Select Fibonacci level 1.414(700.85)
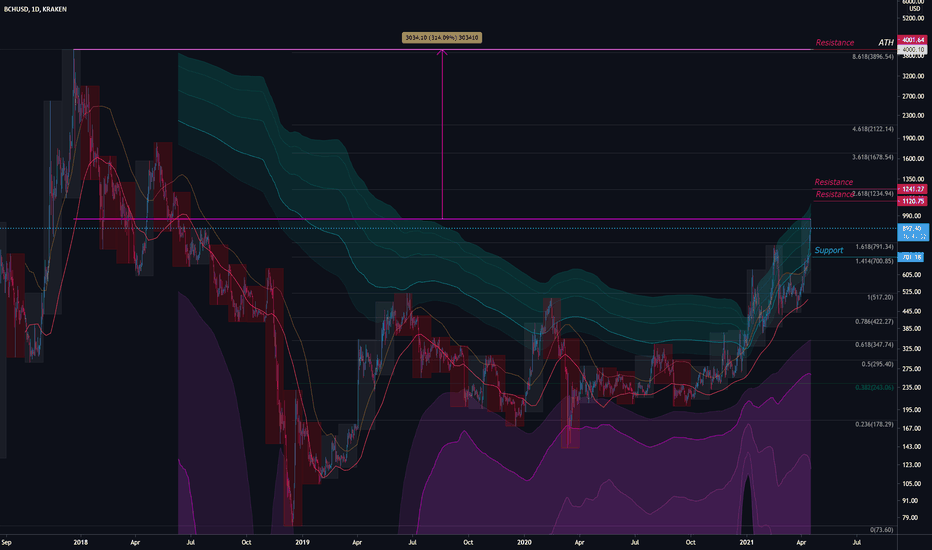932x550 pixels. tap(874, 260)
